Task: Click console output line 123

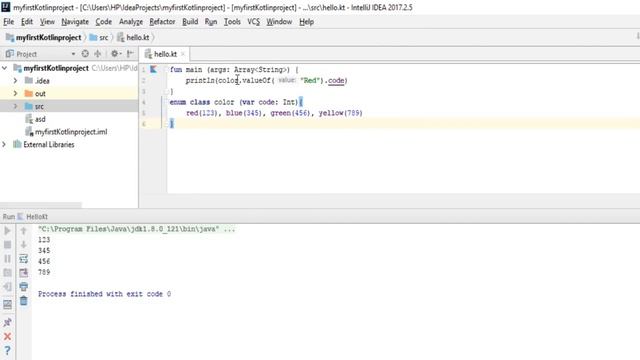Action: pyautogui.click(x=44, y=240)
